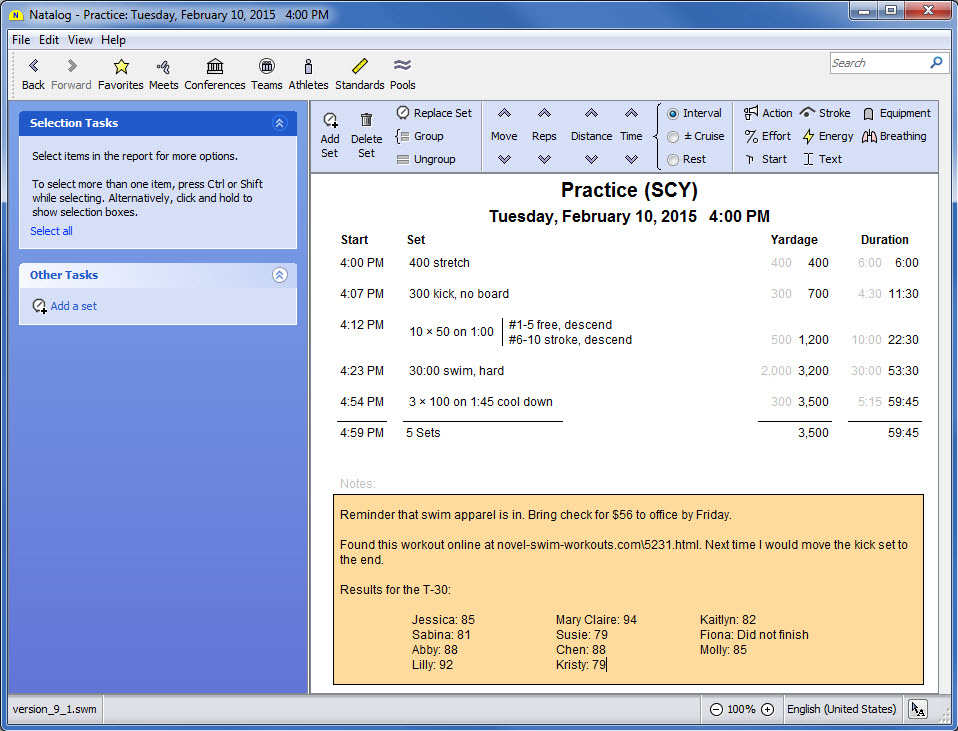
Task: Click the Select all link
Action: [51, 231]
